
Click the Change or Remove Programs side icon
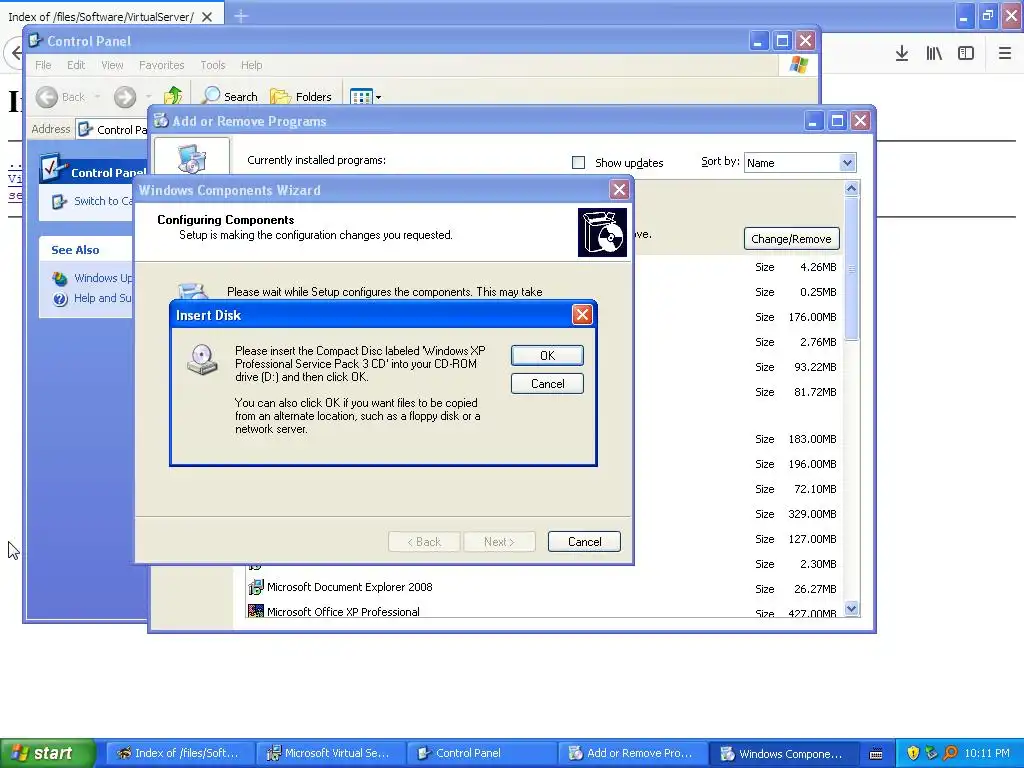192,157
